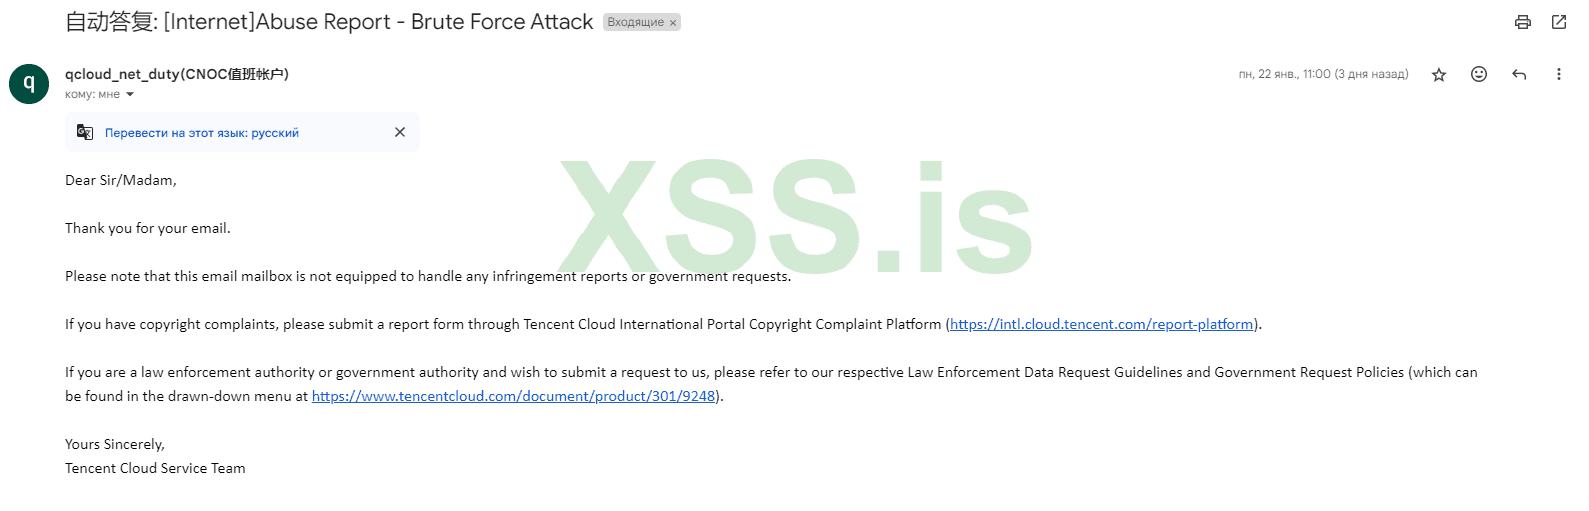The image size is (1589, 511).
Task: Click sender avatar with letter q
Action: pyautogui.click(x=29, y=83)
